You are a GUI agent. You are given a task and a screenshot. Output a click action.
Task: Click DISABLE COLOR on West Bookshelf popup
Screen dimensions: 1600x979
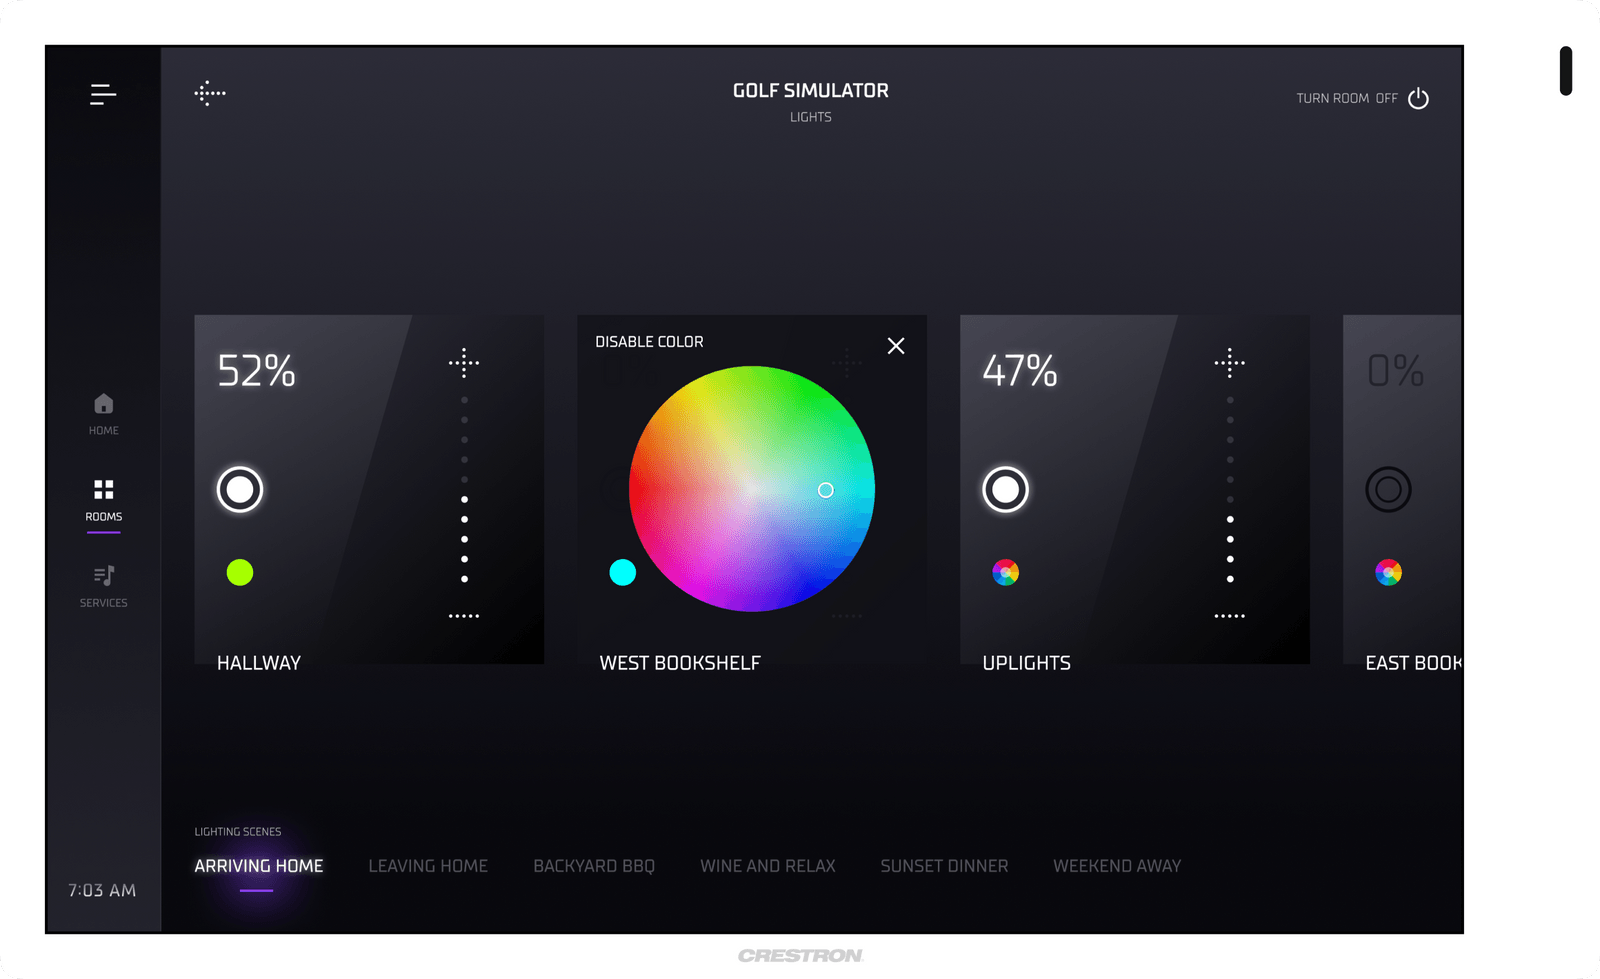pyautogui.click(x=648, y=341)
